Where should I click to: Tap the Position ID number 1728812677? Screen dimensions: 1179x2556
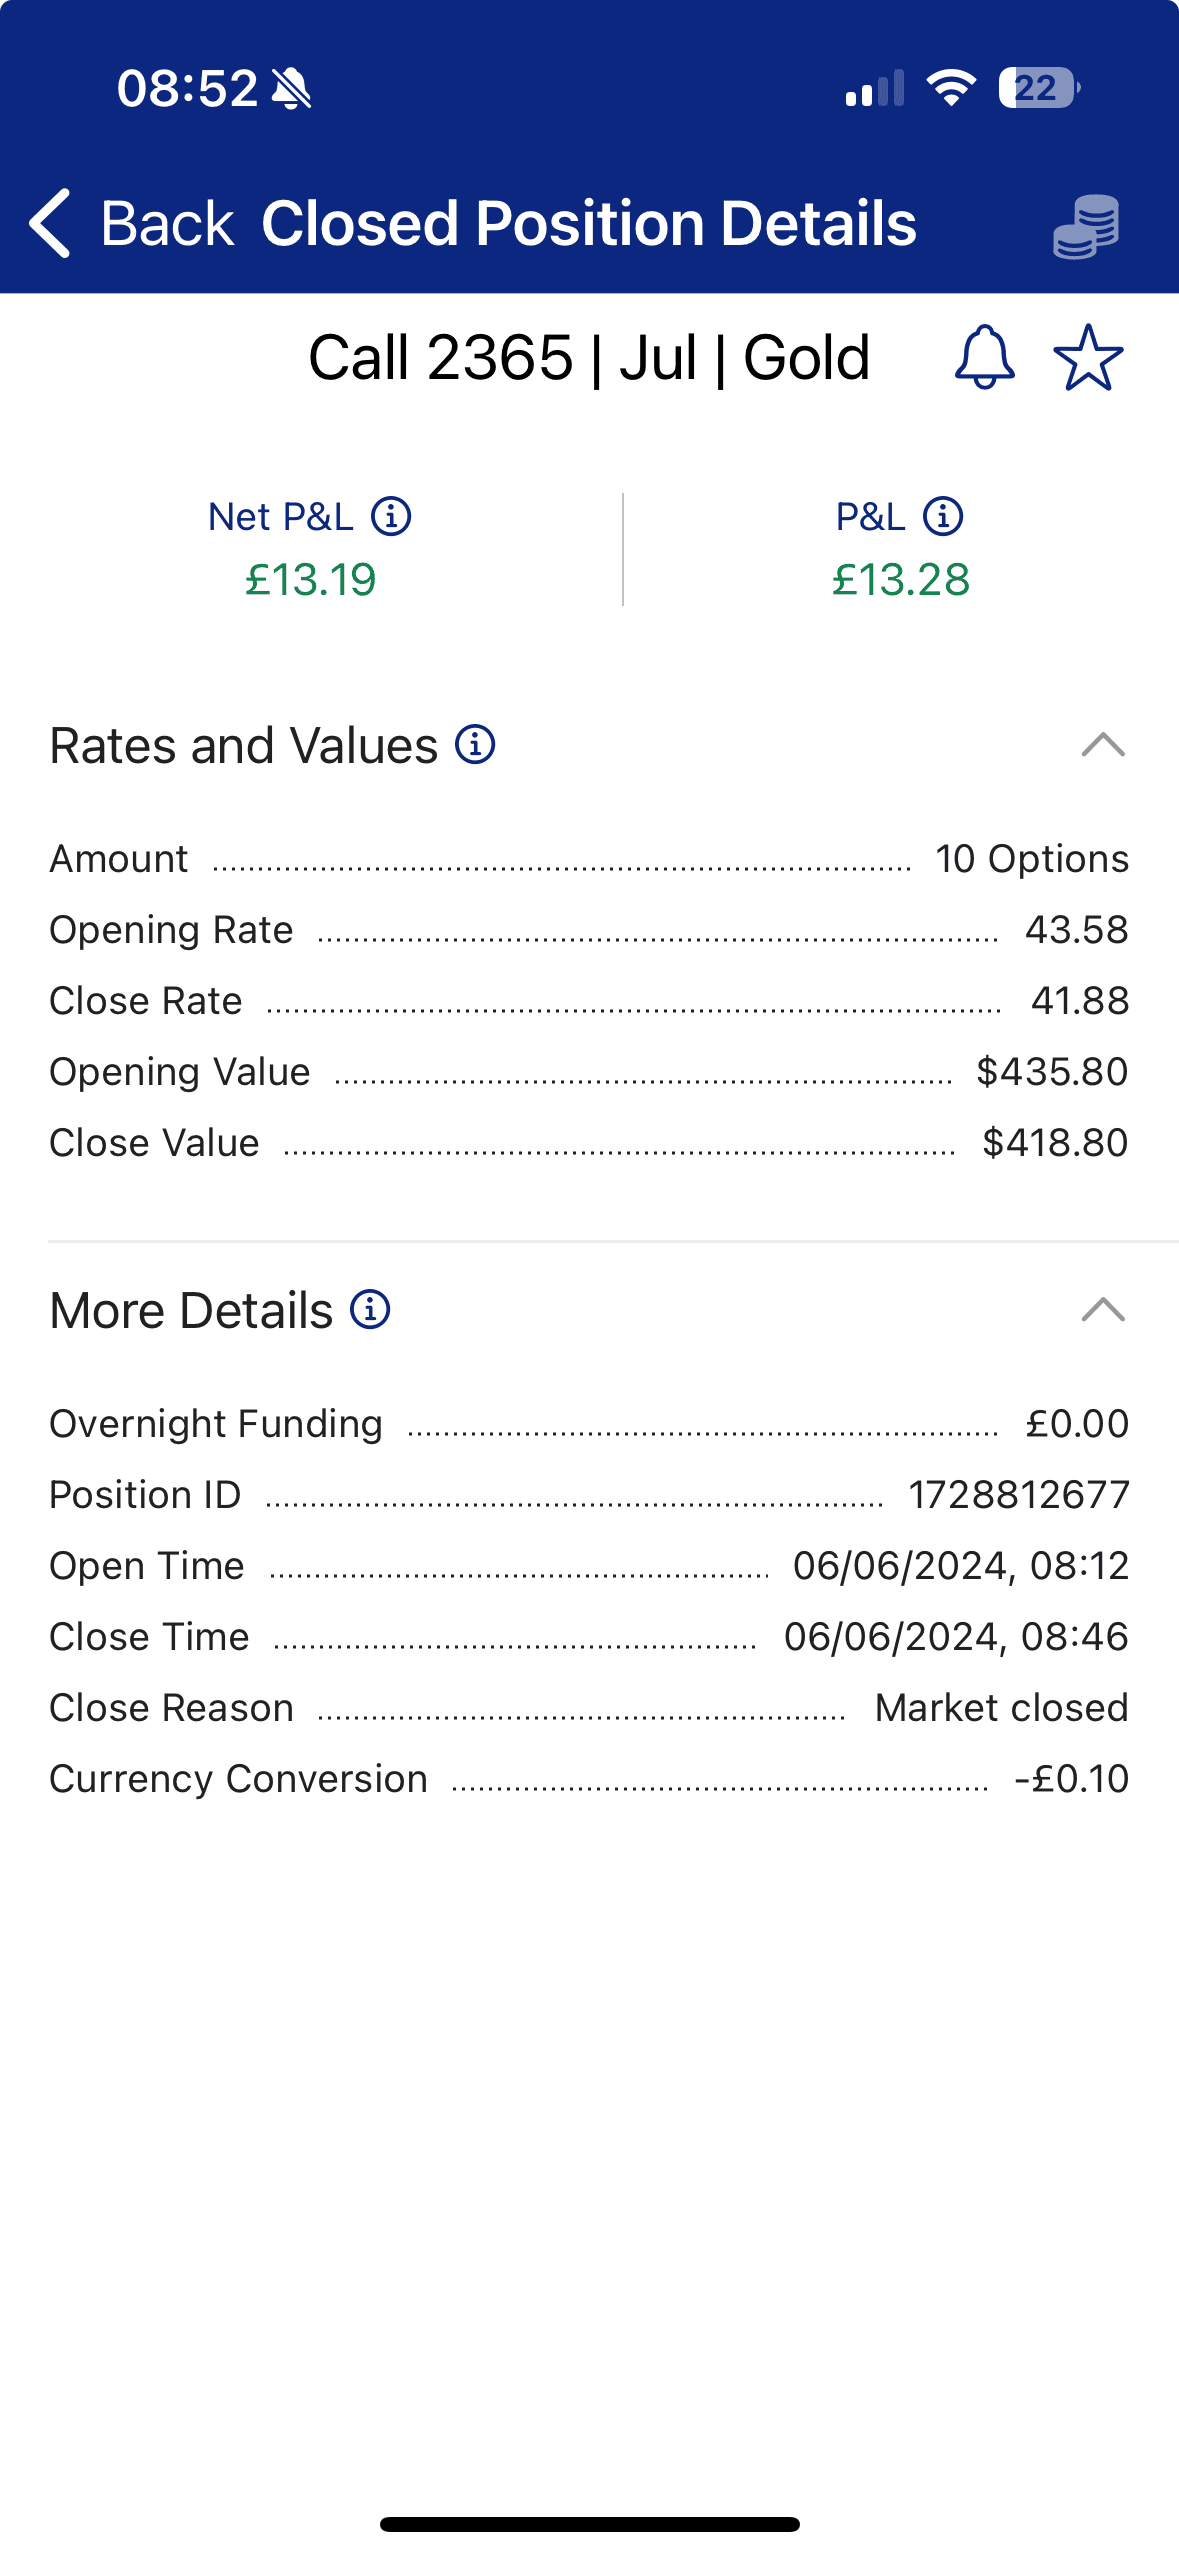[1018, 1495]
